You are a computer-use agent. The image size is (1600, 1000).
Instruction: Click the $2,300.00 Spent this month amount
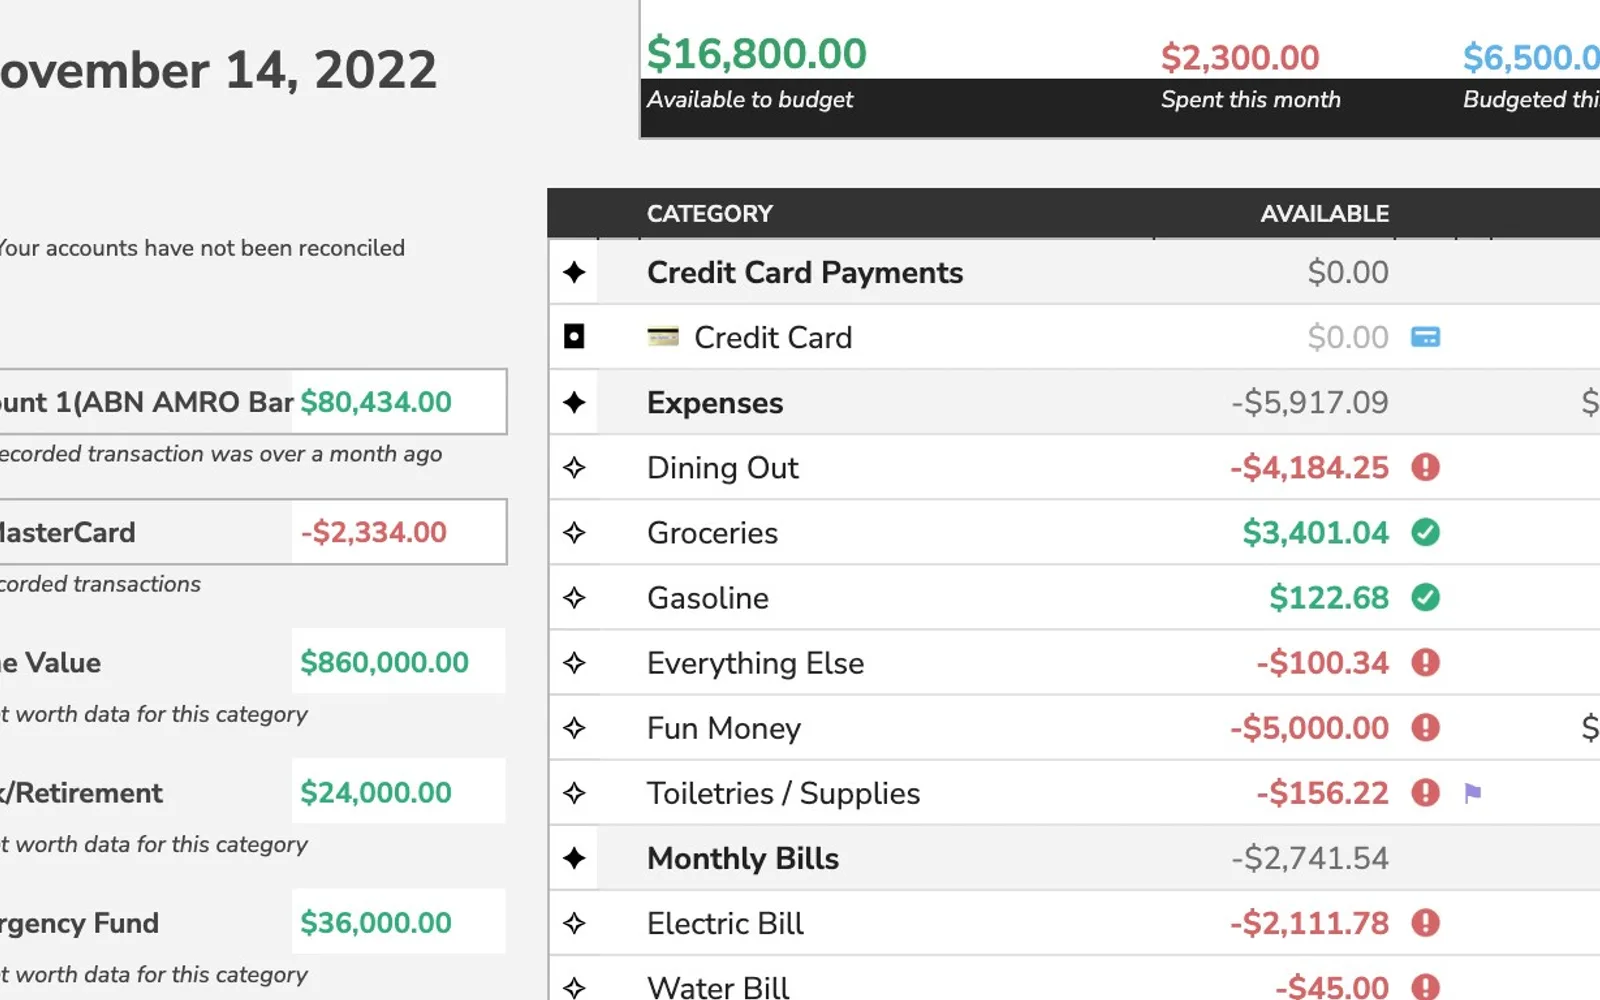coord(1240,58)
